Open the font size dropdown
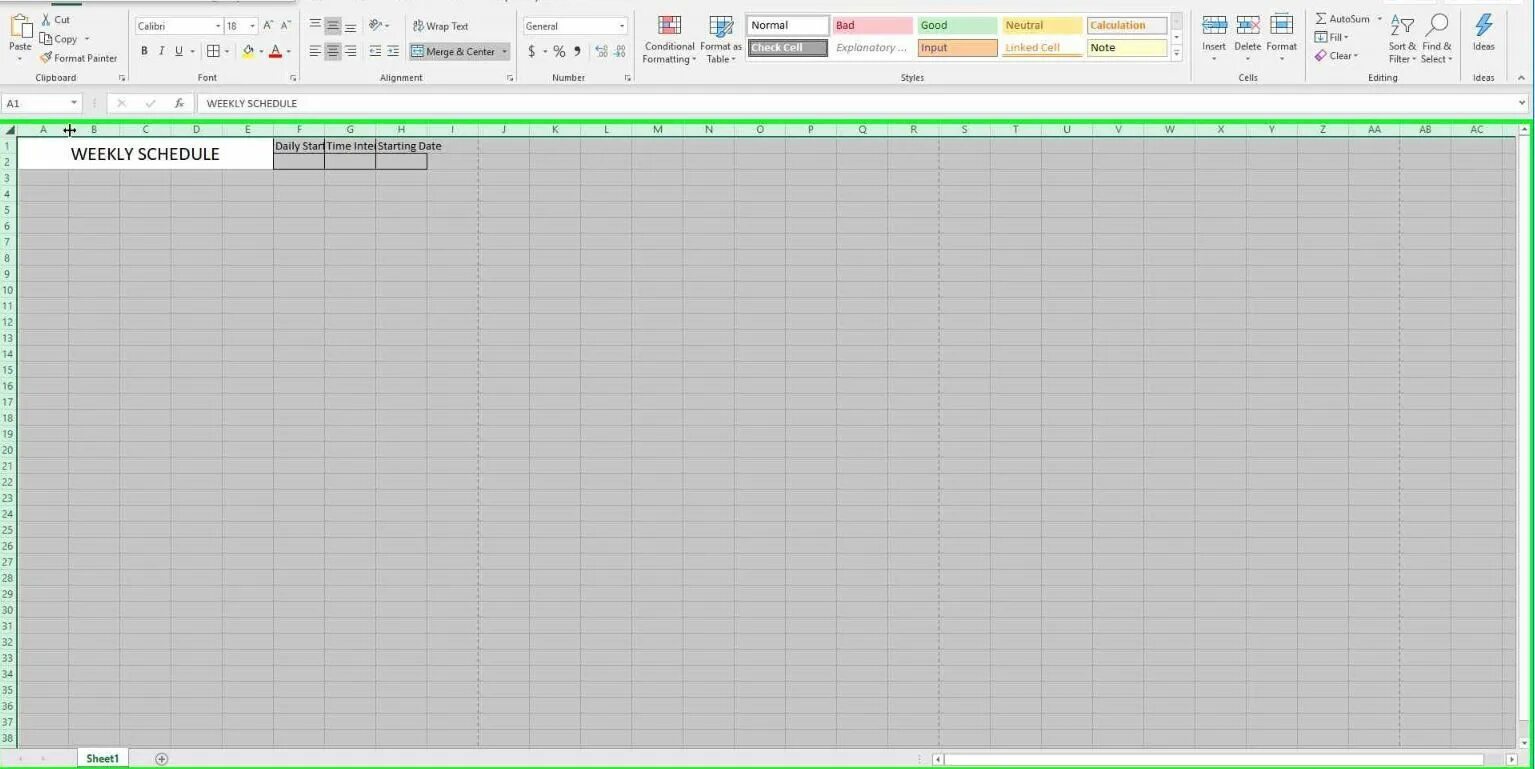This screenshot has width=1535, height=769. click(x=252, y=26)
